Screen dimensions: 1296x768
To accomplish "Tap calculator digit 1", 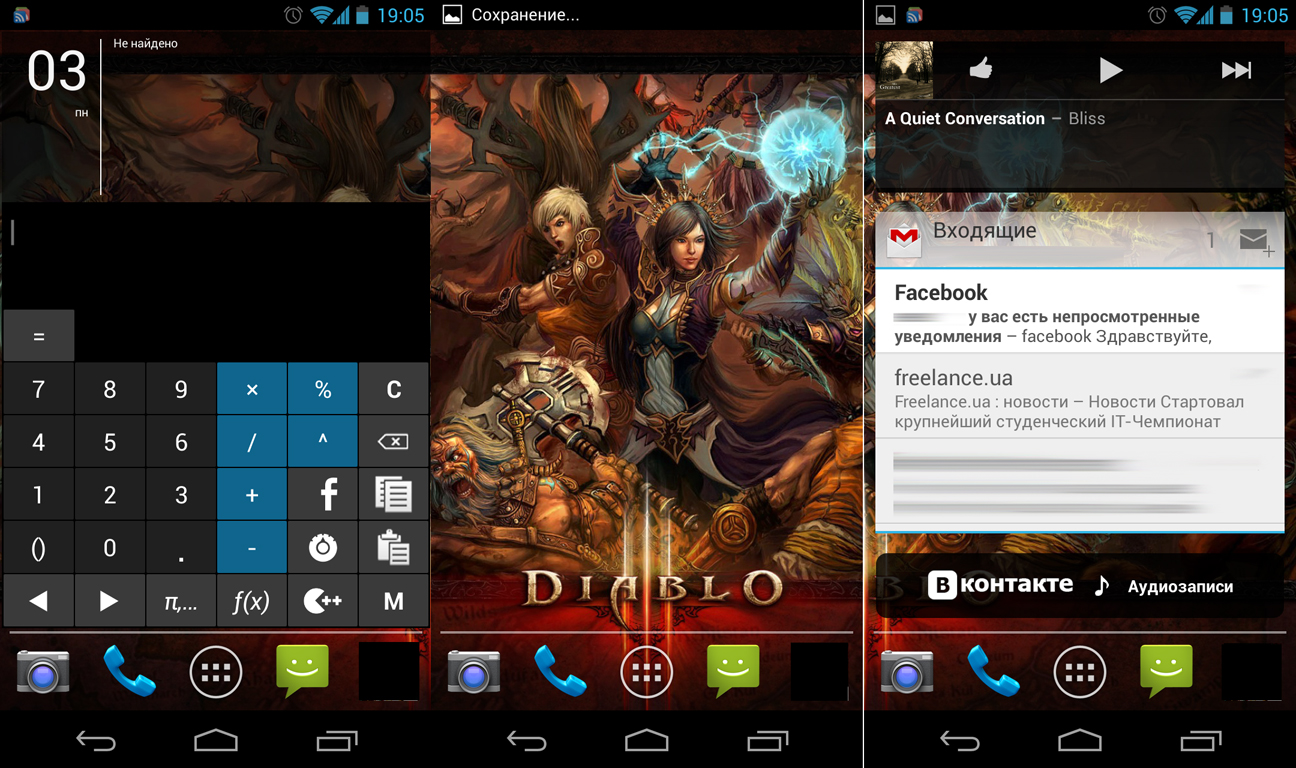I will pyautogui.click(x=38, y=494).
